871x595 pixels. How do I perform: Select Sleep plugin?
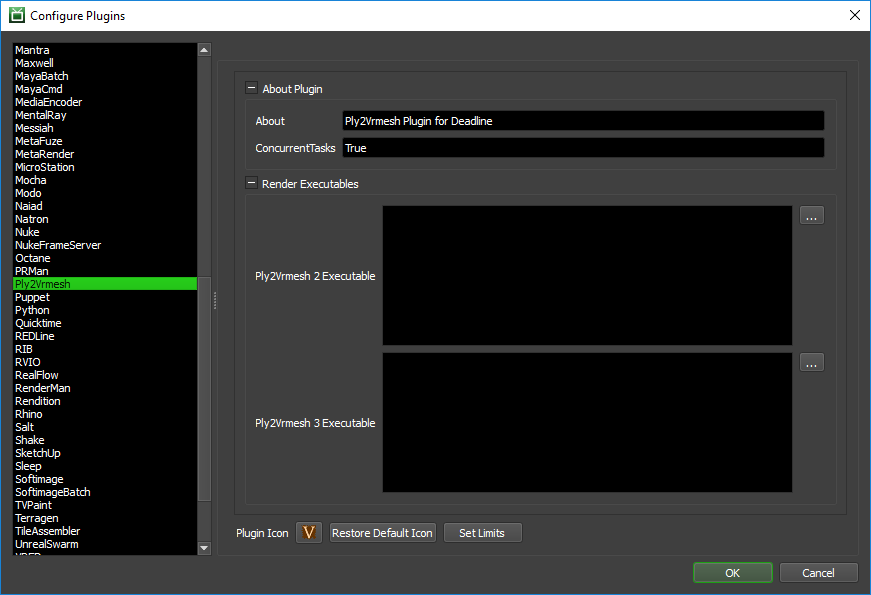coord(105,466)
